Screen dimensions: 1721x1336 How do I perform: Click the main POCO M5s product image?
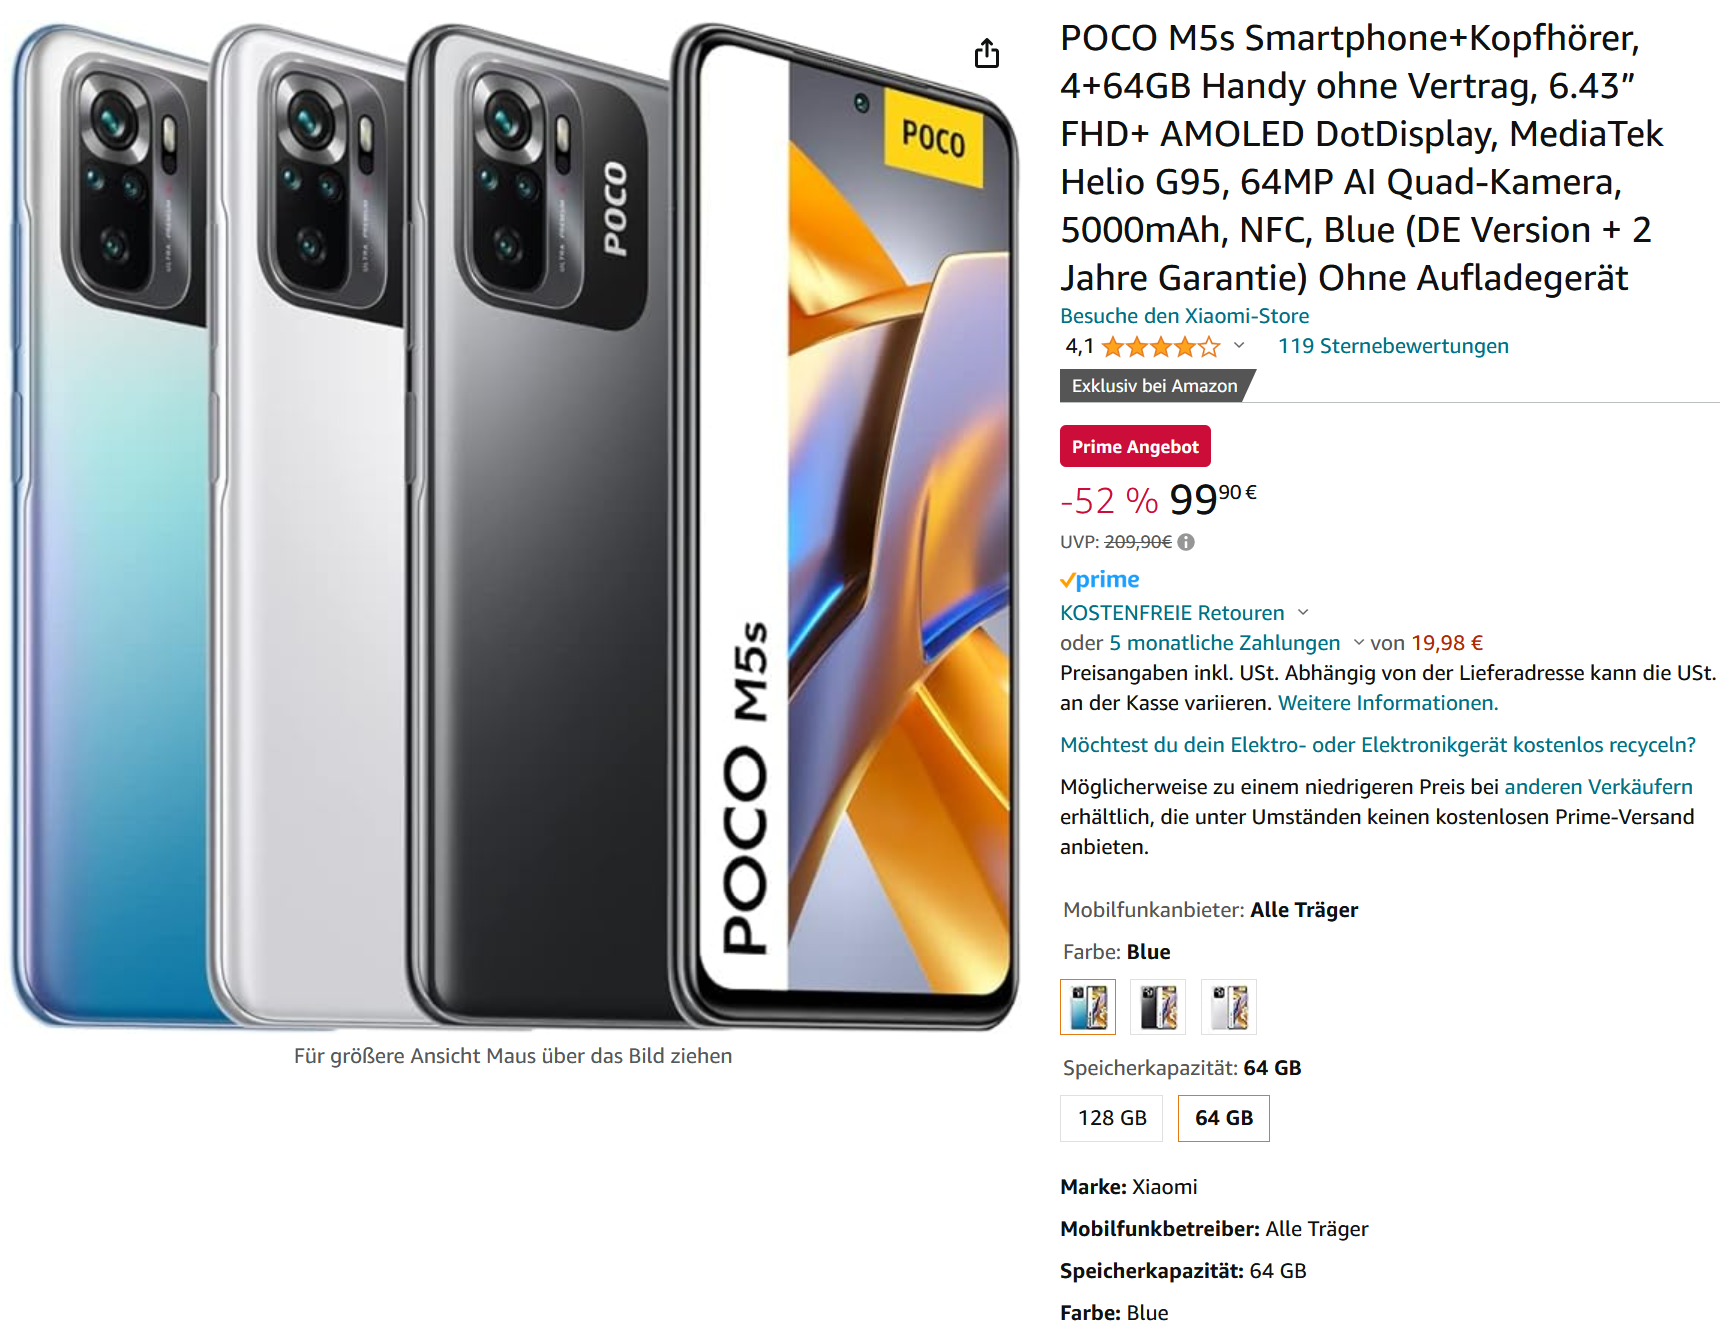(513, 525)
